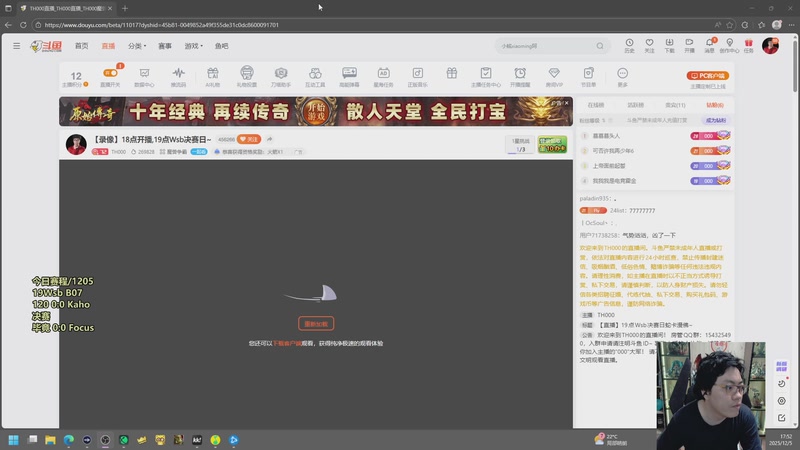The width and height of the screenshot is (800, 450).
Task: Click the share arrow beside stream title
Action: 269,139
